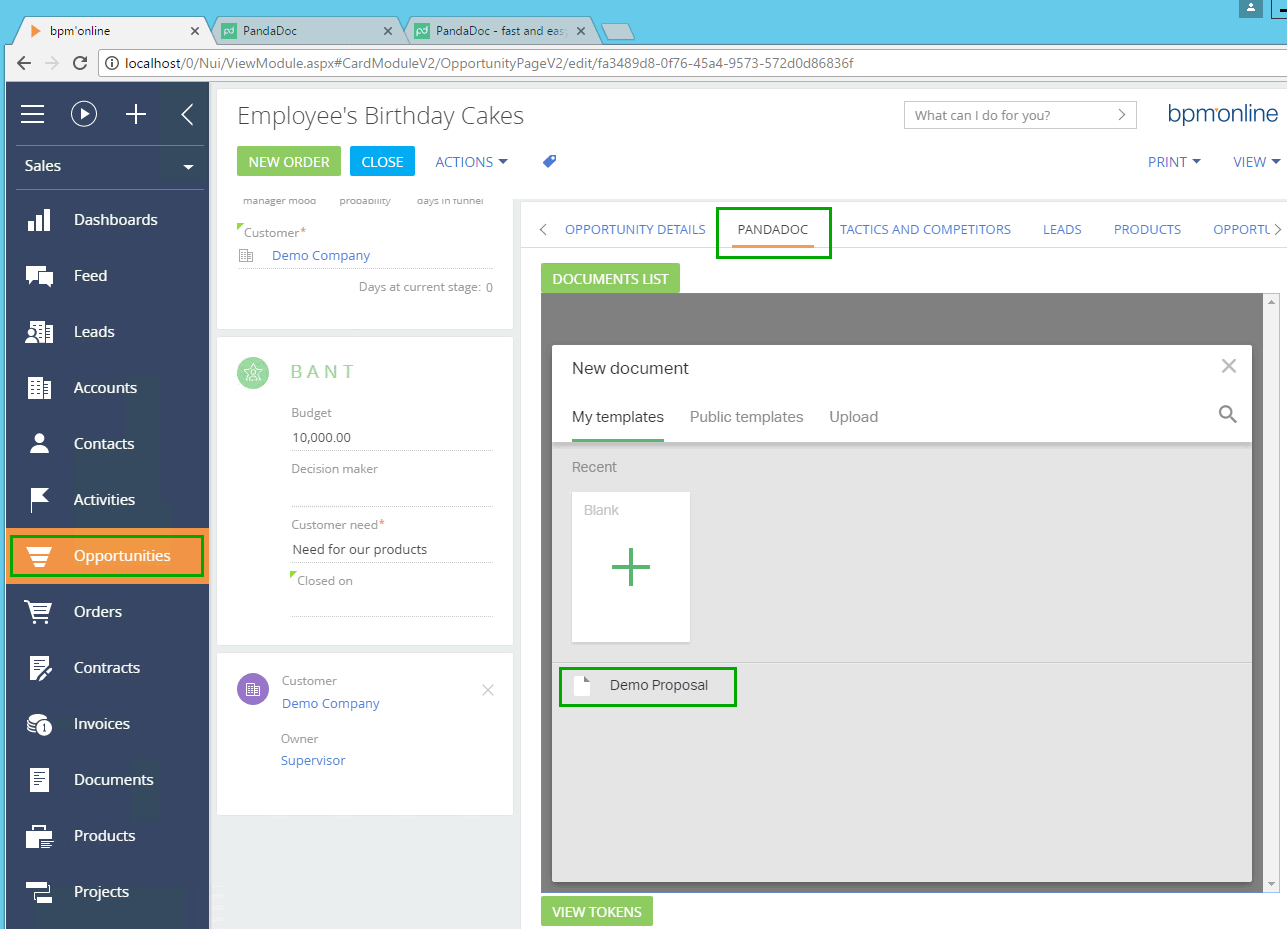Click the BANT star icon

click(253, 372)
